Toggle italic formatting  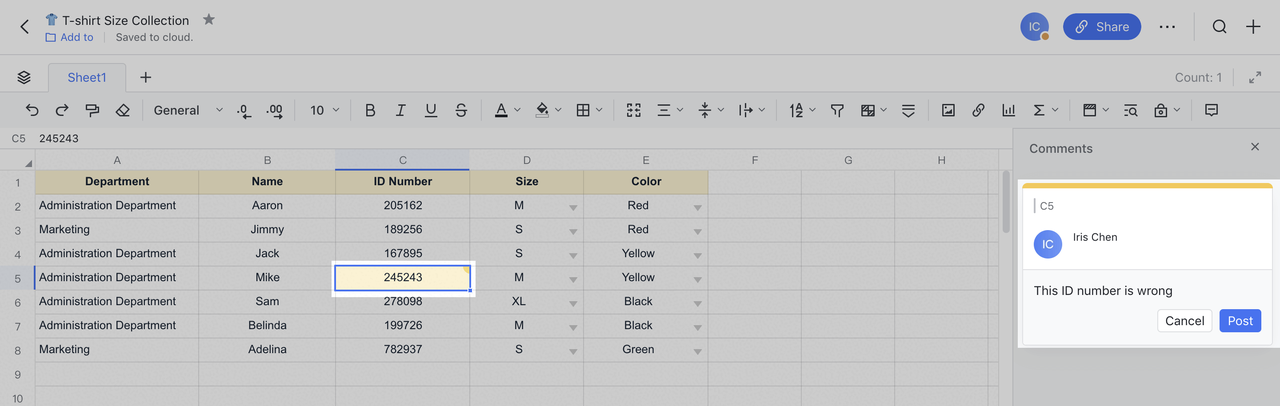[400, 110]
